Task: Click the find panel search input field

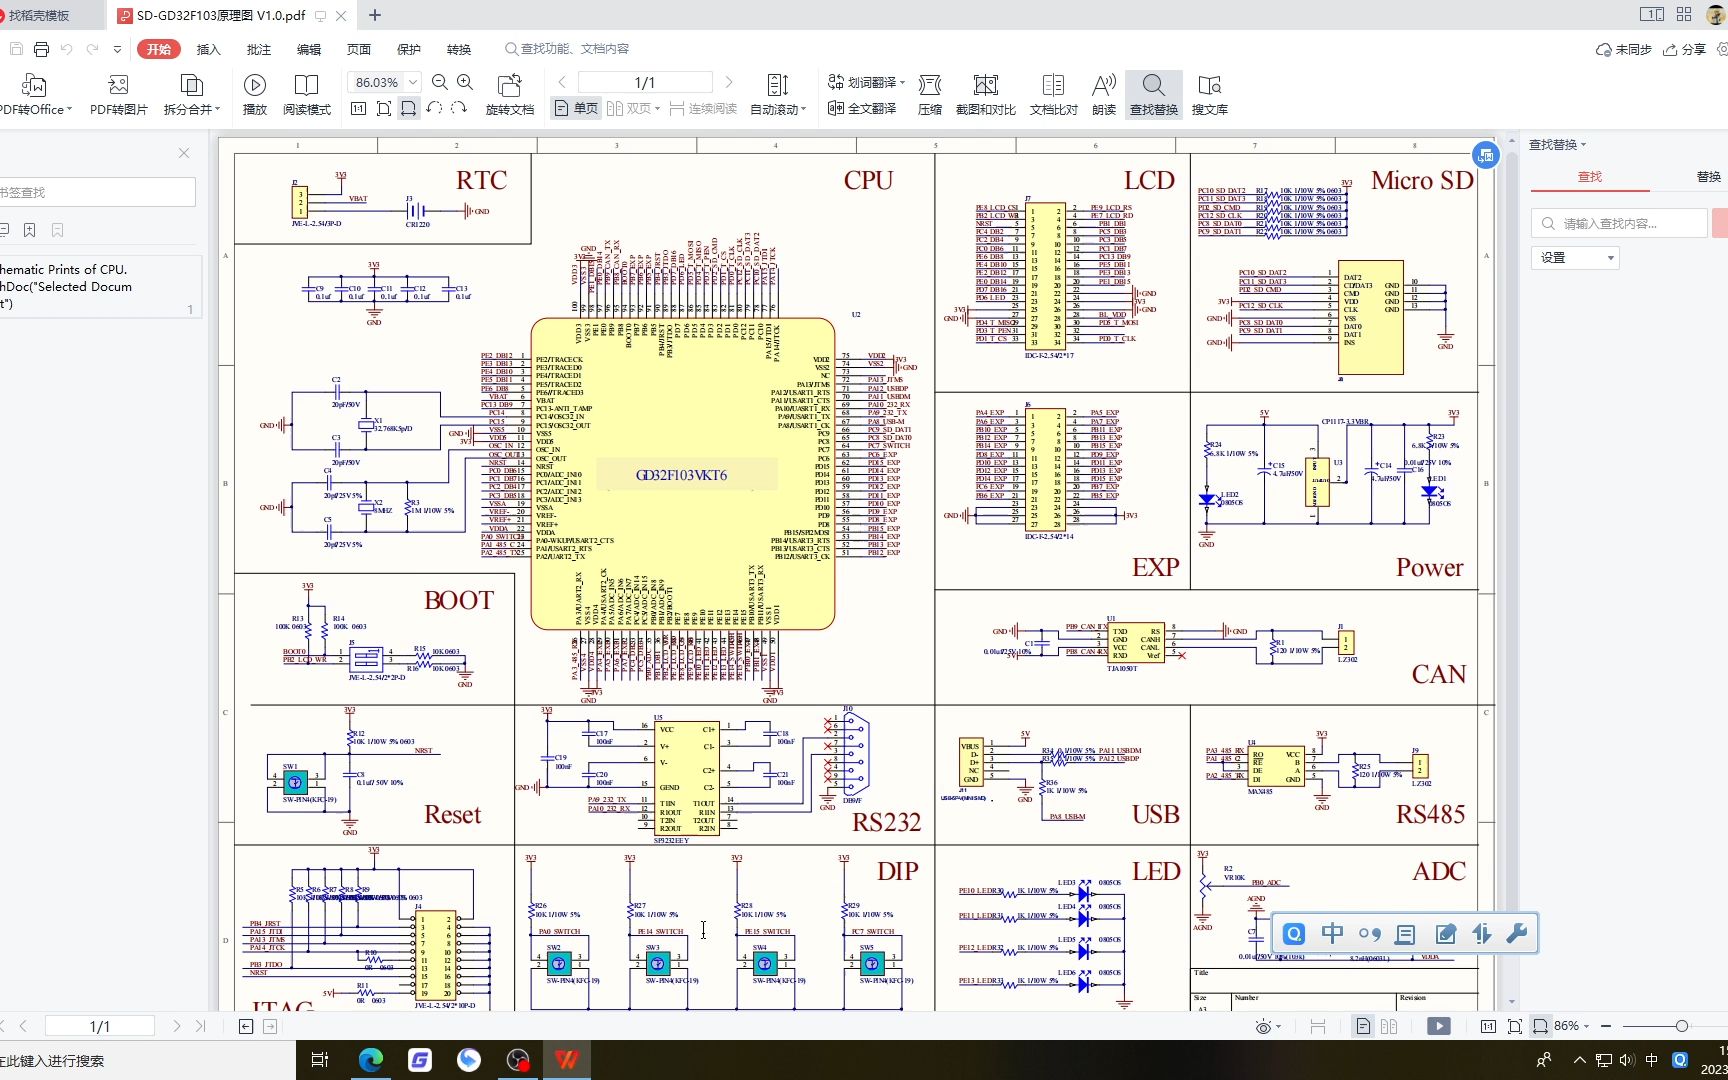Action: coord(1619,223)
